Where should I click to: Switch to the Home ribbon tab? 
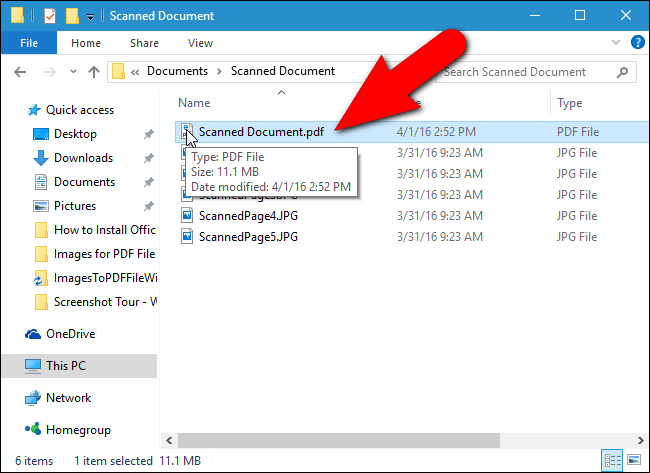point(86,43)
